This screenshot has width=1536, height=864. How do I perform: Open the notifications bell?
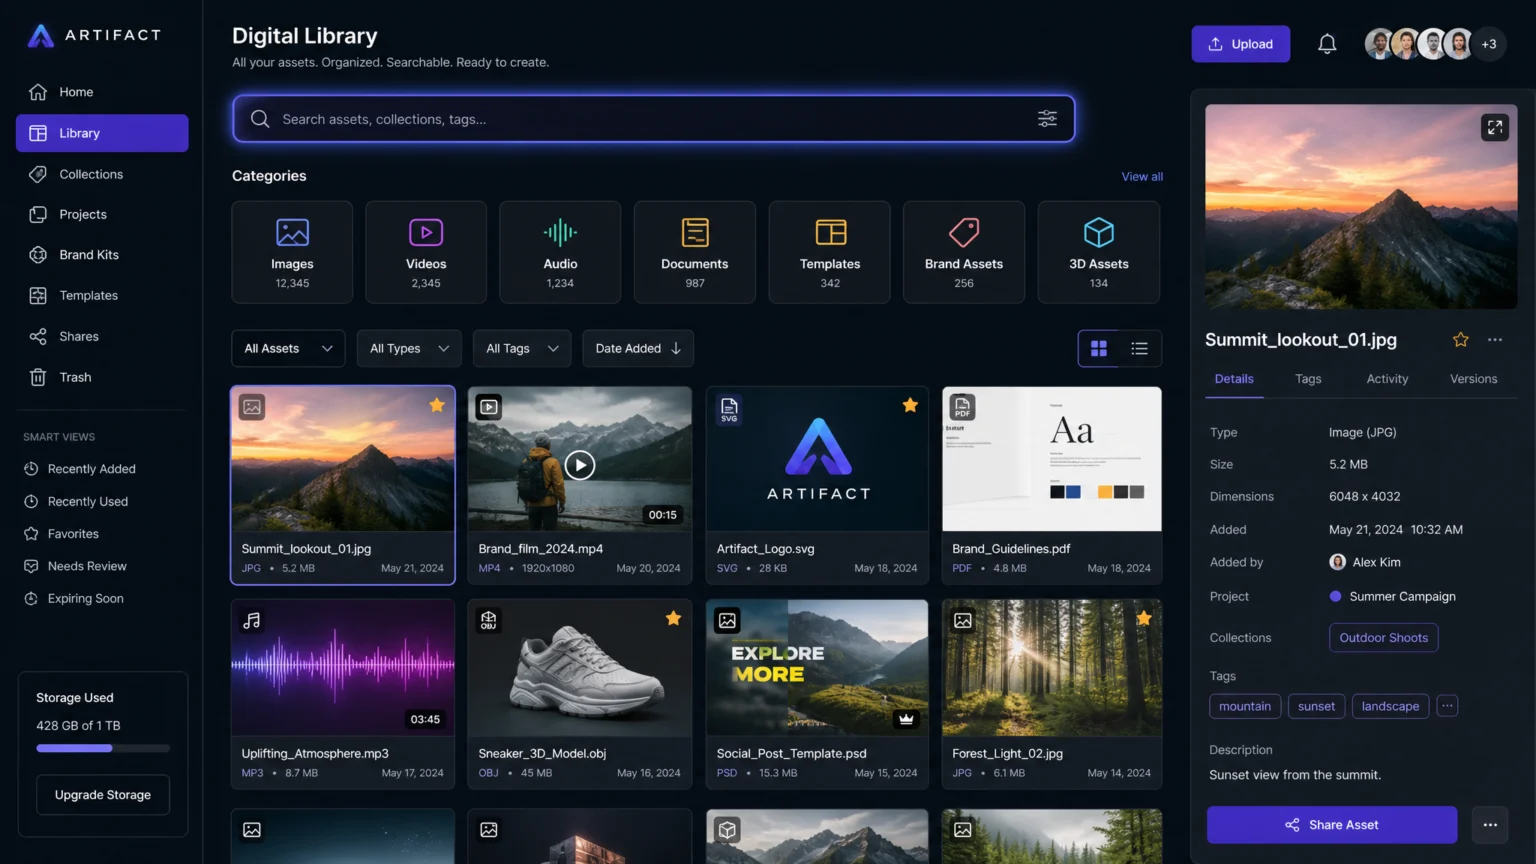click(1327, 44)
